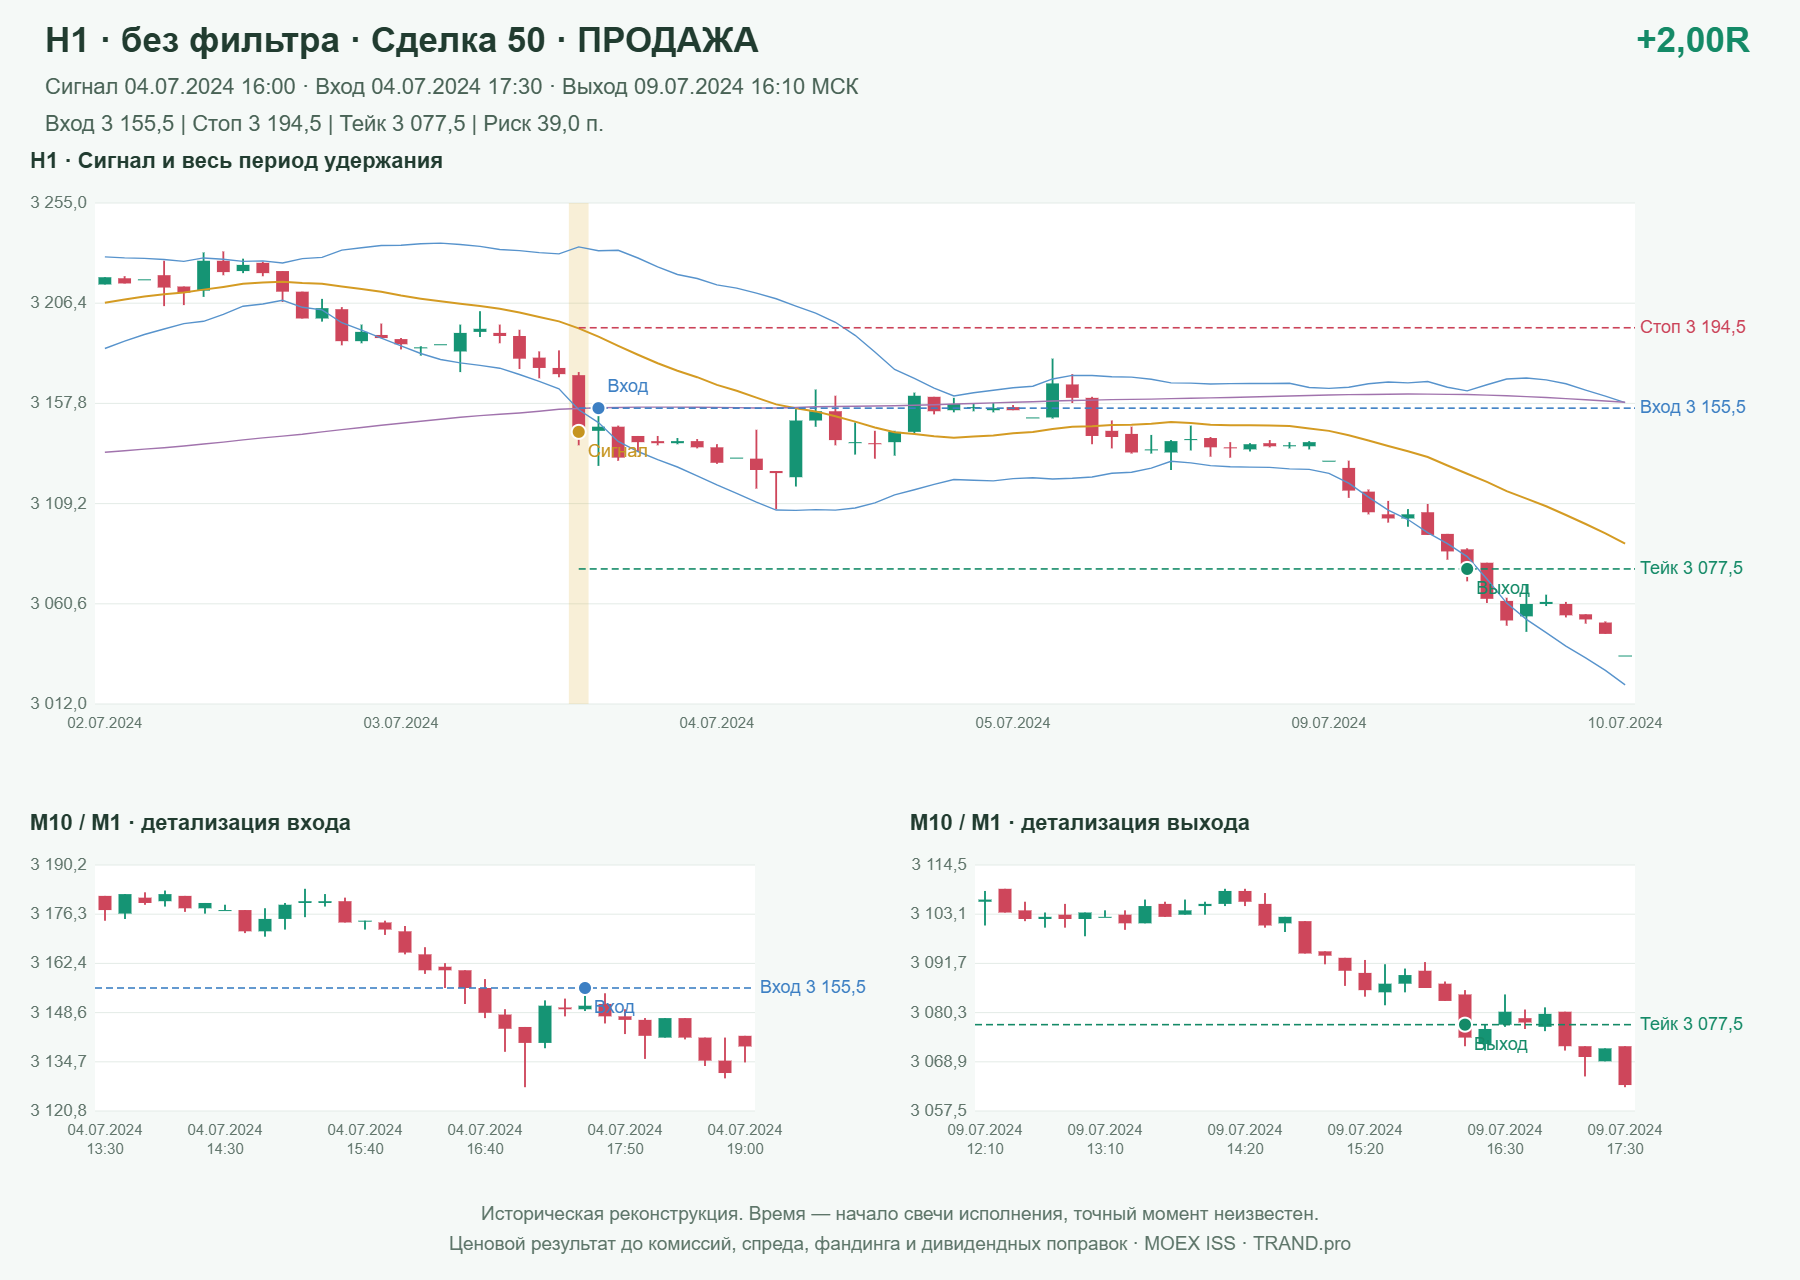This screenshot has height=1280, width=1800.
Task: Click 'Тейк 3 077,5' label in exit detail chart
Action: coord(1691,1024)
